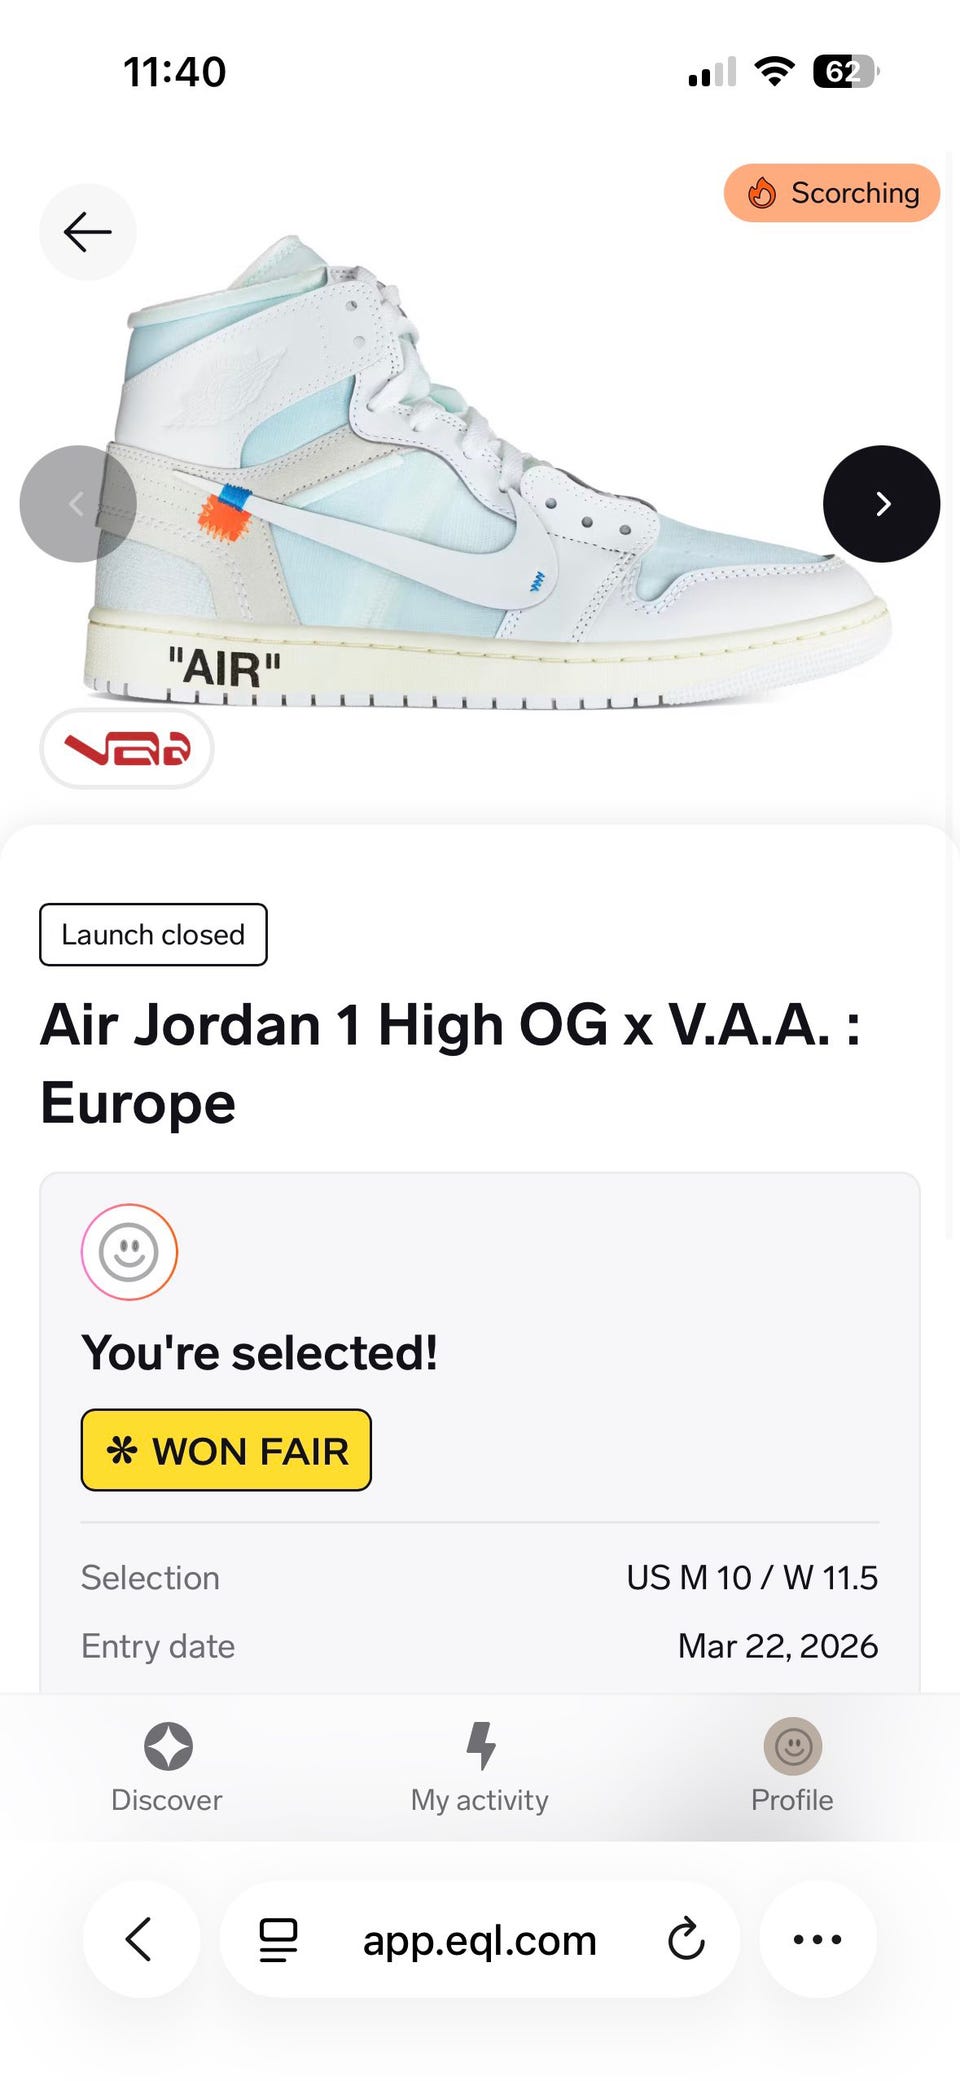
Task: Tap the Launch closed status label
Action: [153, 935]
